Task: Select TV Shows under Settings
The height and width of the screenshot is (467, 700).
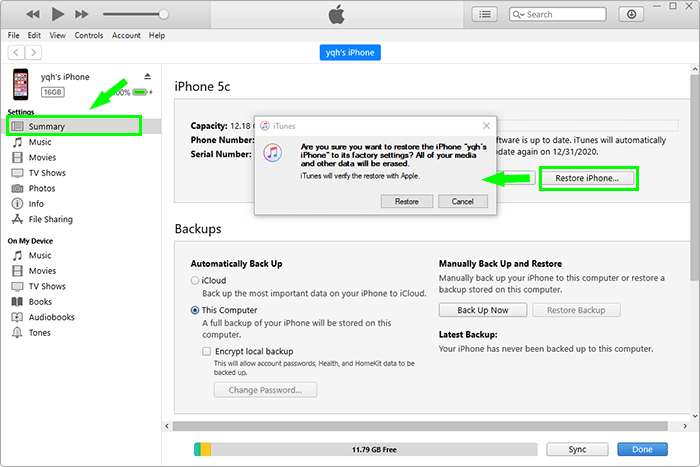Action: [x=46, y=173]
